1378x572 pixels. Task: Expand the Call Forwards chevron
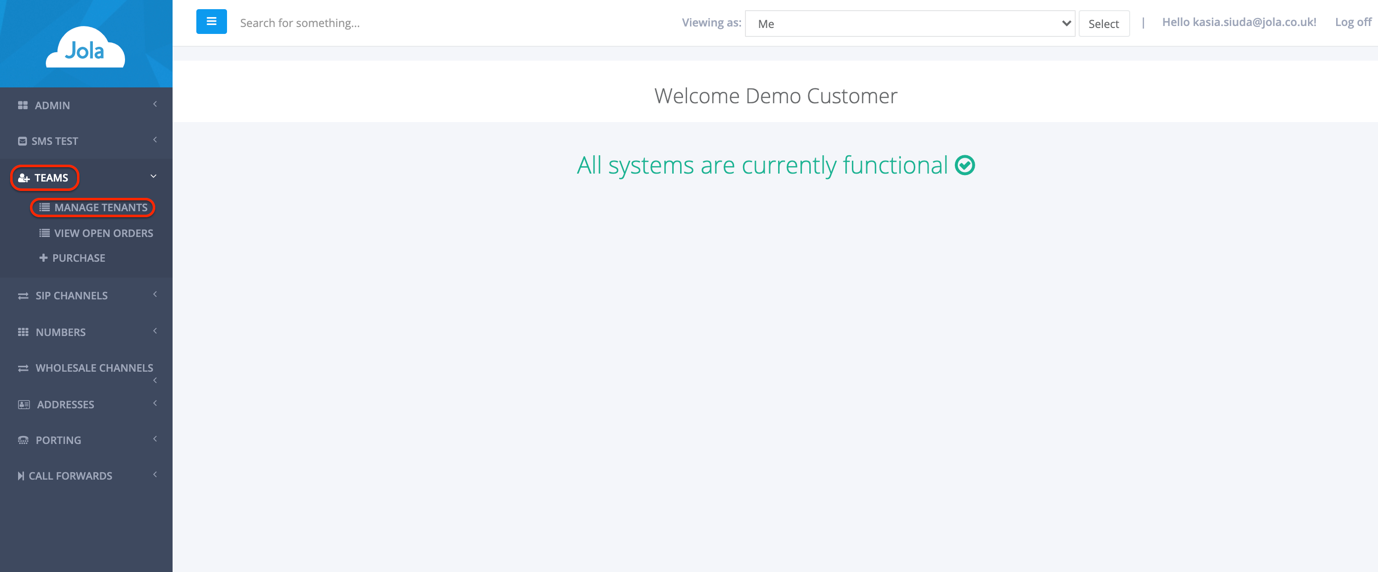coord(155,475)
